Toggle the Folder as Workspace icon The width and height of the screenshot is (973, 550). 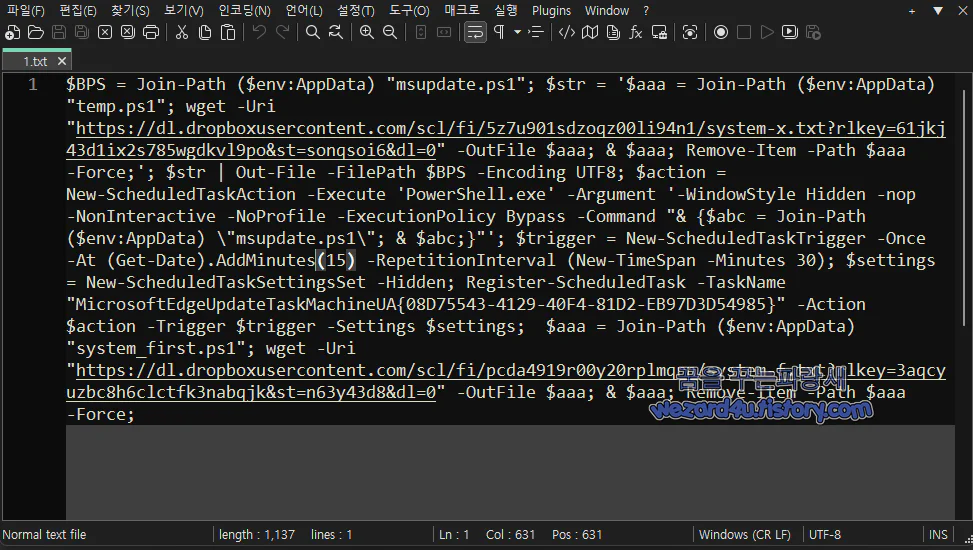tap(659, 32)
